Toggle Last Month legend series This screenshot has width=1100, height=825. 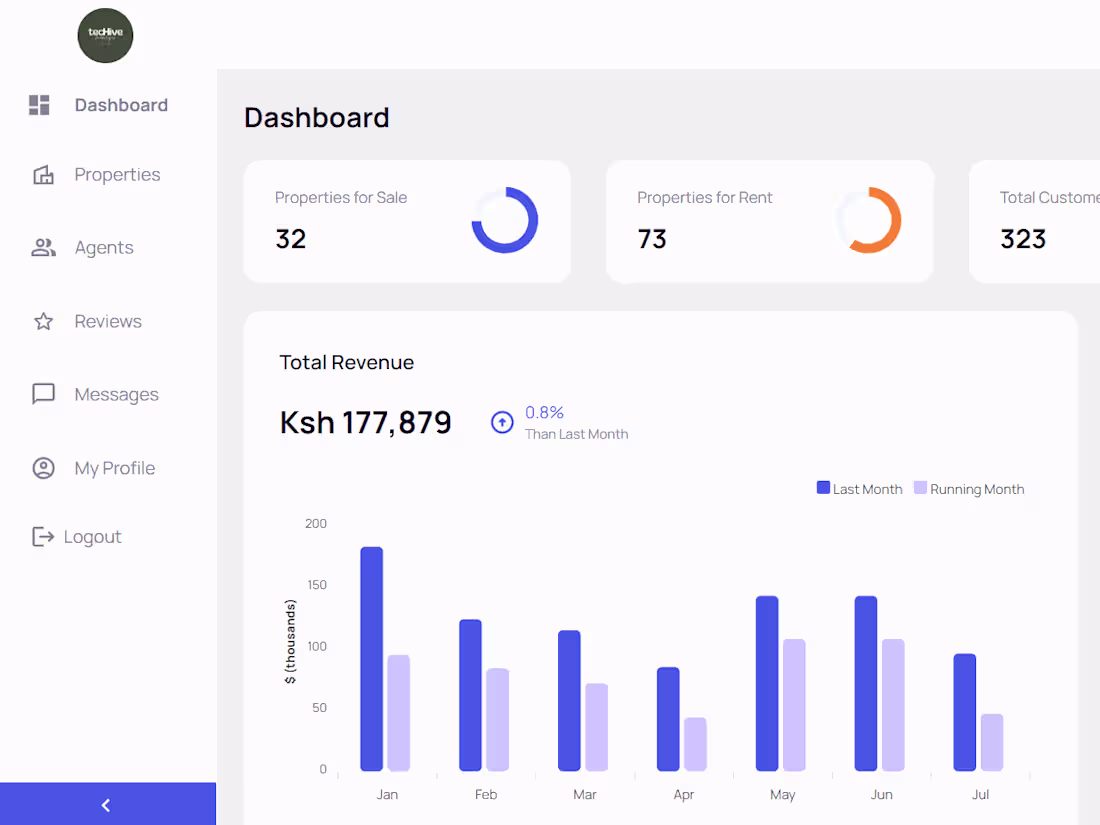pos(859,489)
